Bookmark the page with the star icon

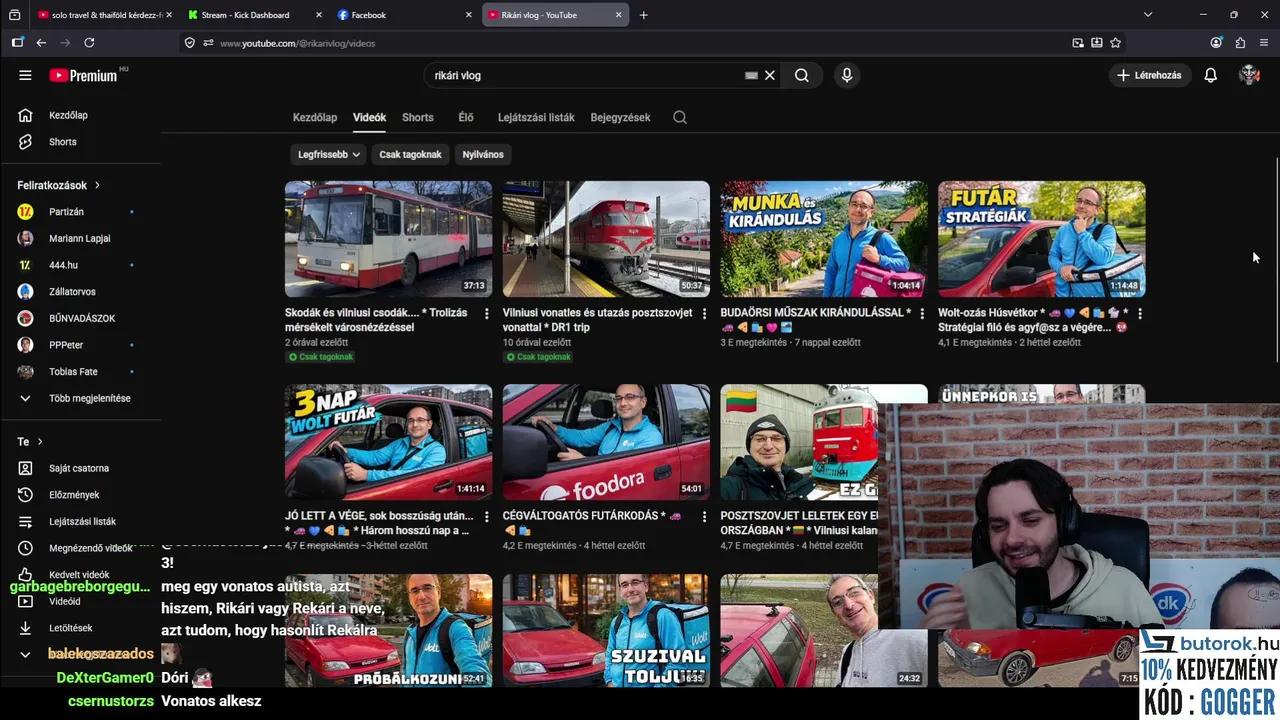(1115, 43)
